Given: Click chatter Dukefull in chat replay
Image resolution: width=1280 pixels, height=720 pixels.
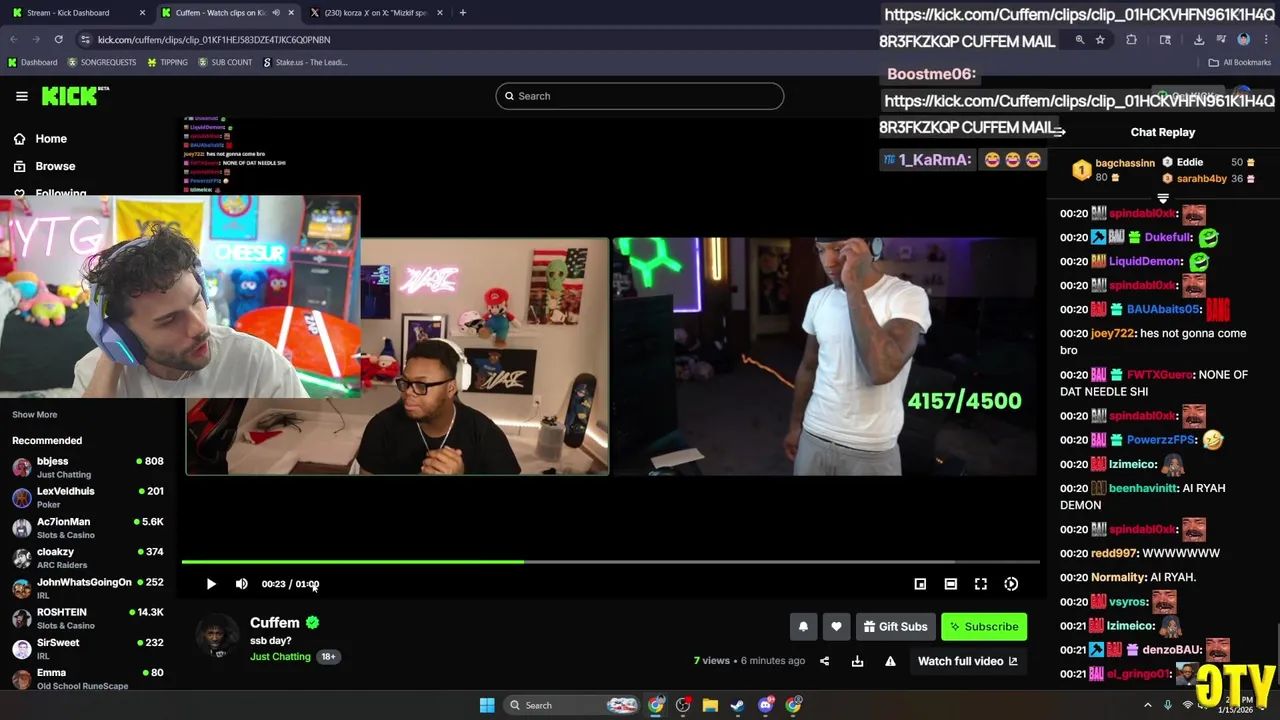Looking at the screenshot, I should [1168, 238].
